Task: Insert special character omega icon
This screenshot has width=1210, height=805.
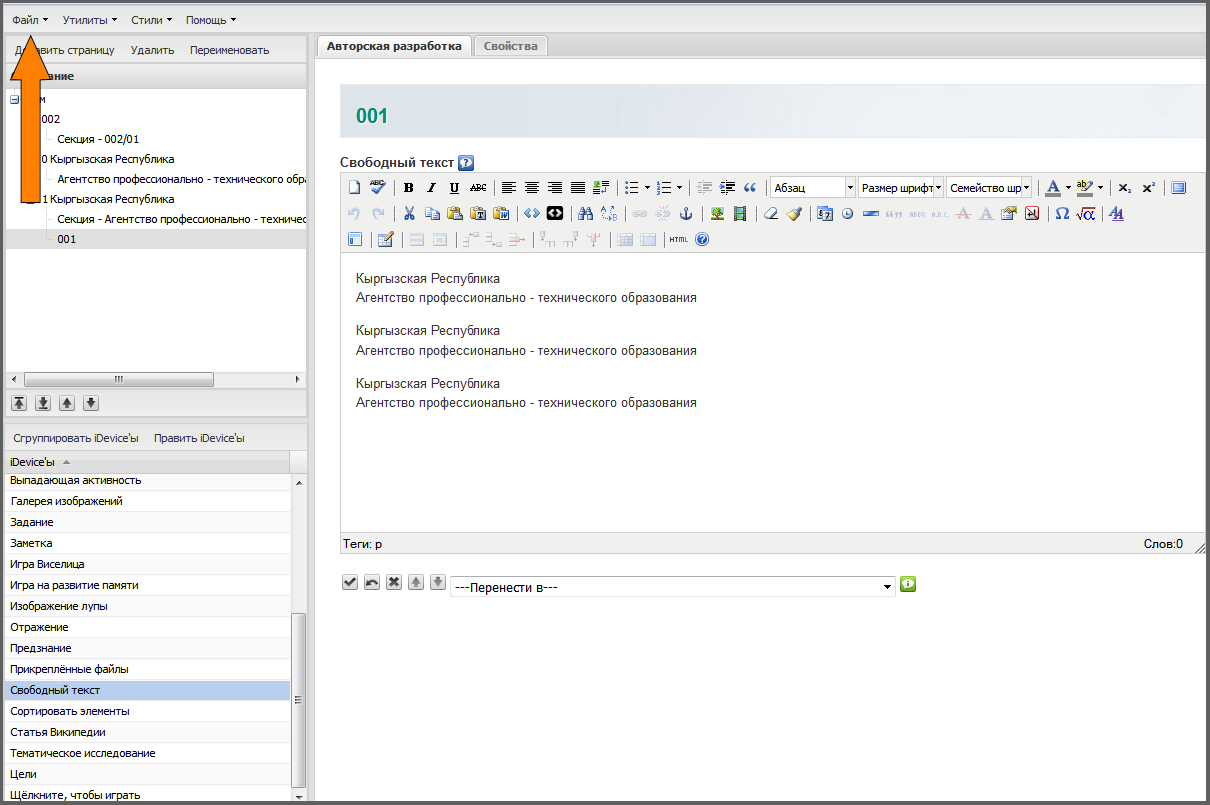Action: click(x=1062, y=214)
